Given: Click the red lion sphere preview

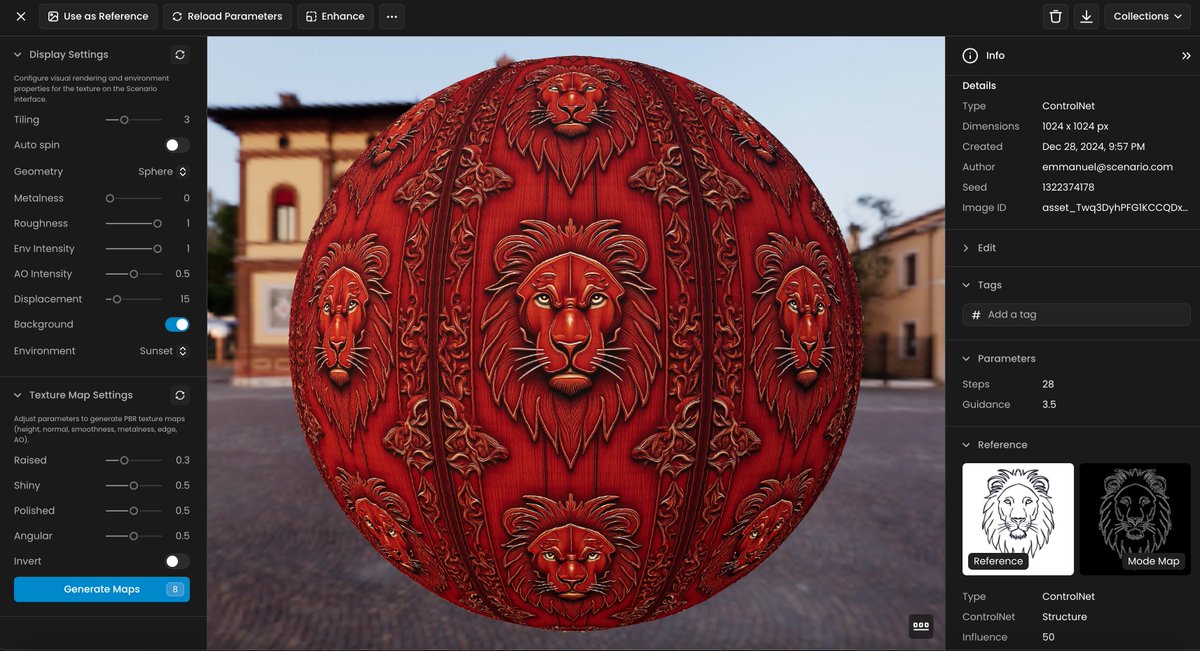Looking at the screenshot, I should (576, 343).
